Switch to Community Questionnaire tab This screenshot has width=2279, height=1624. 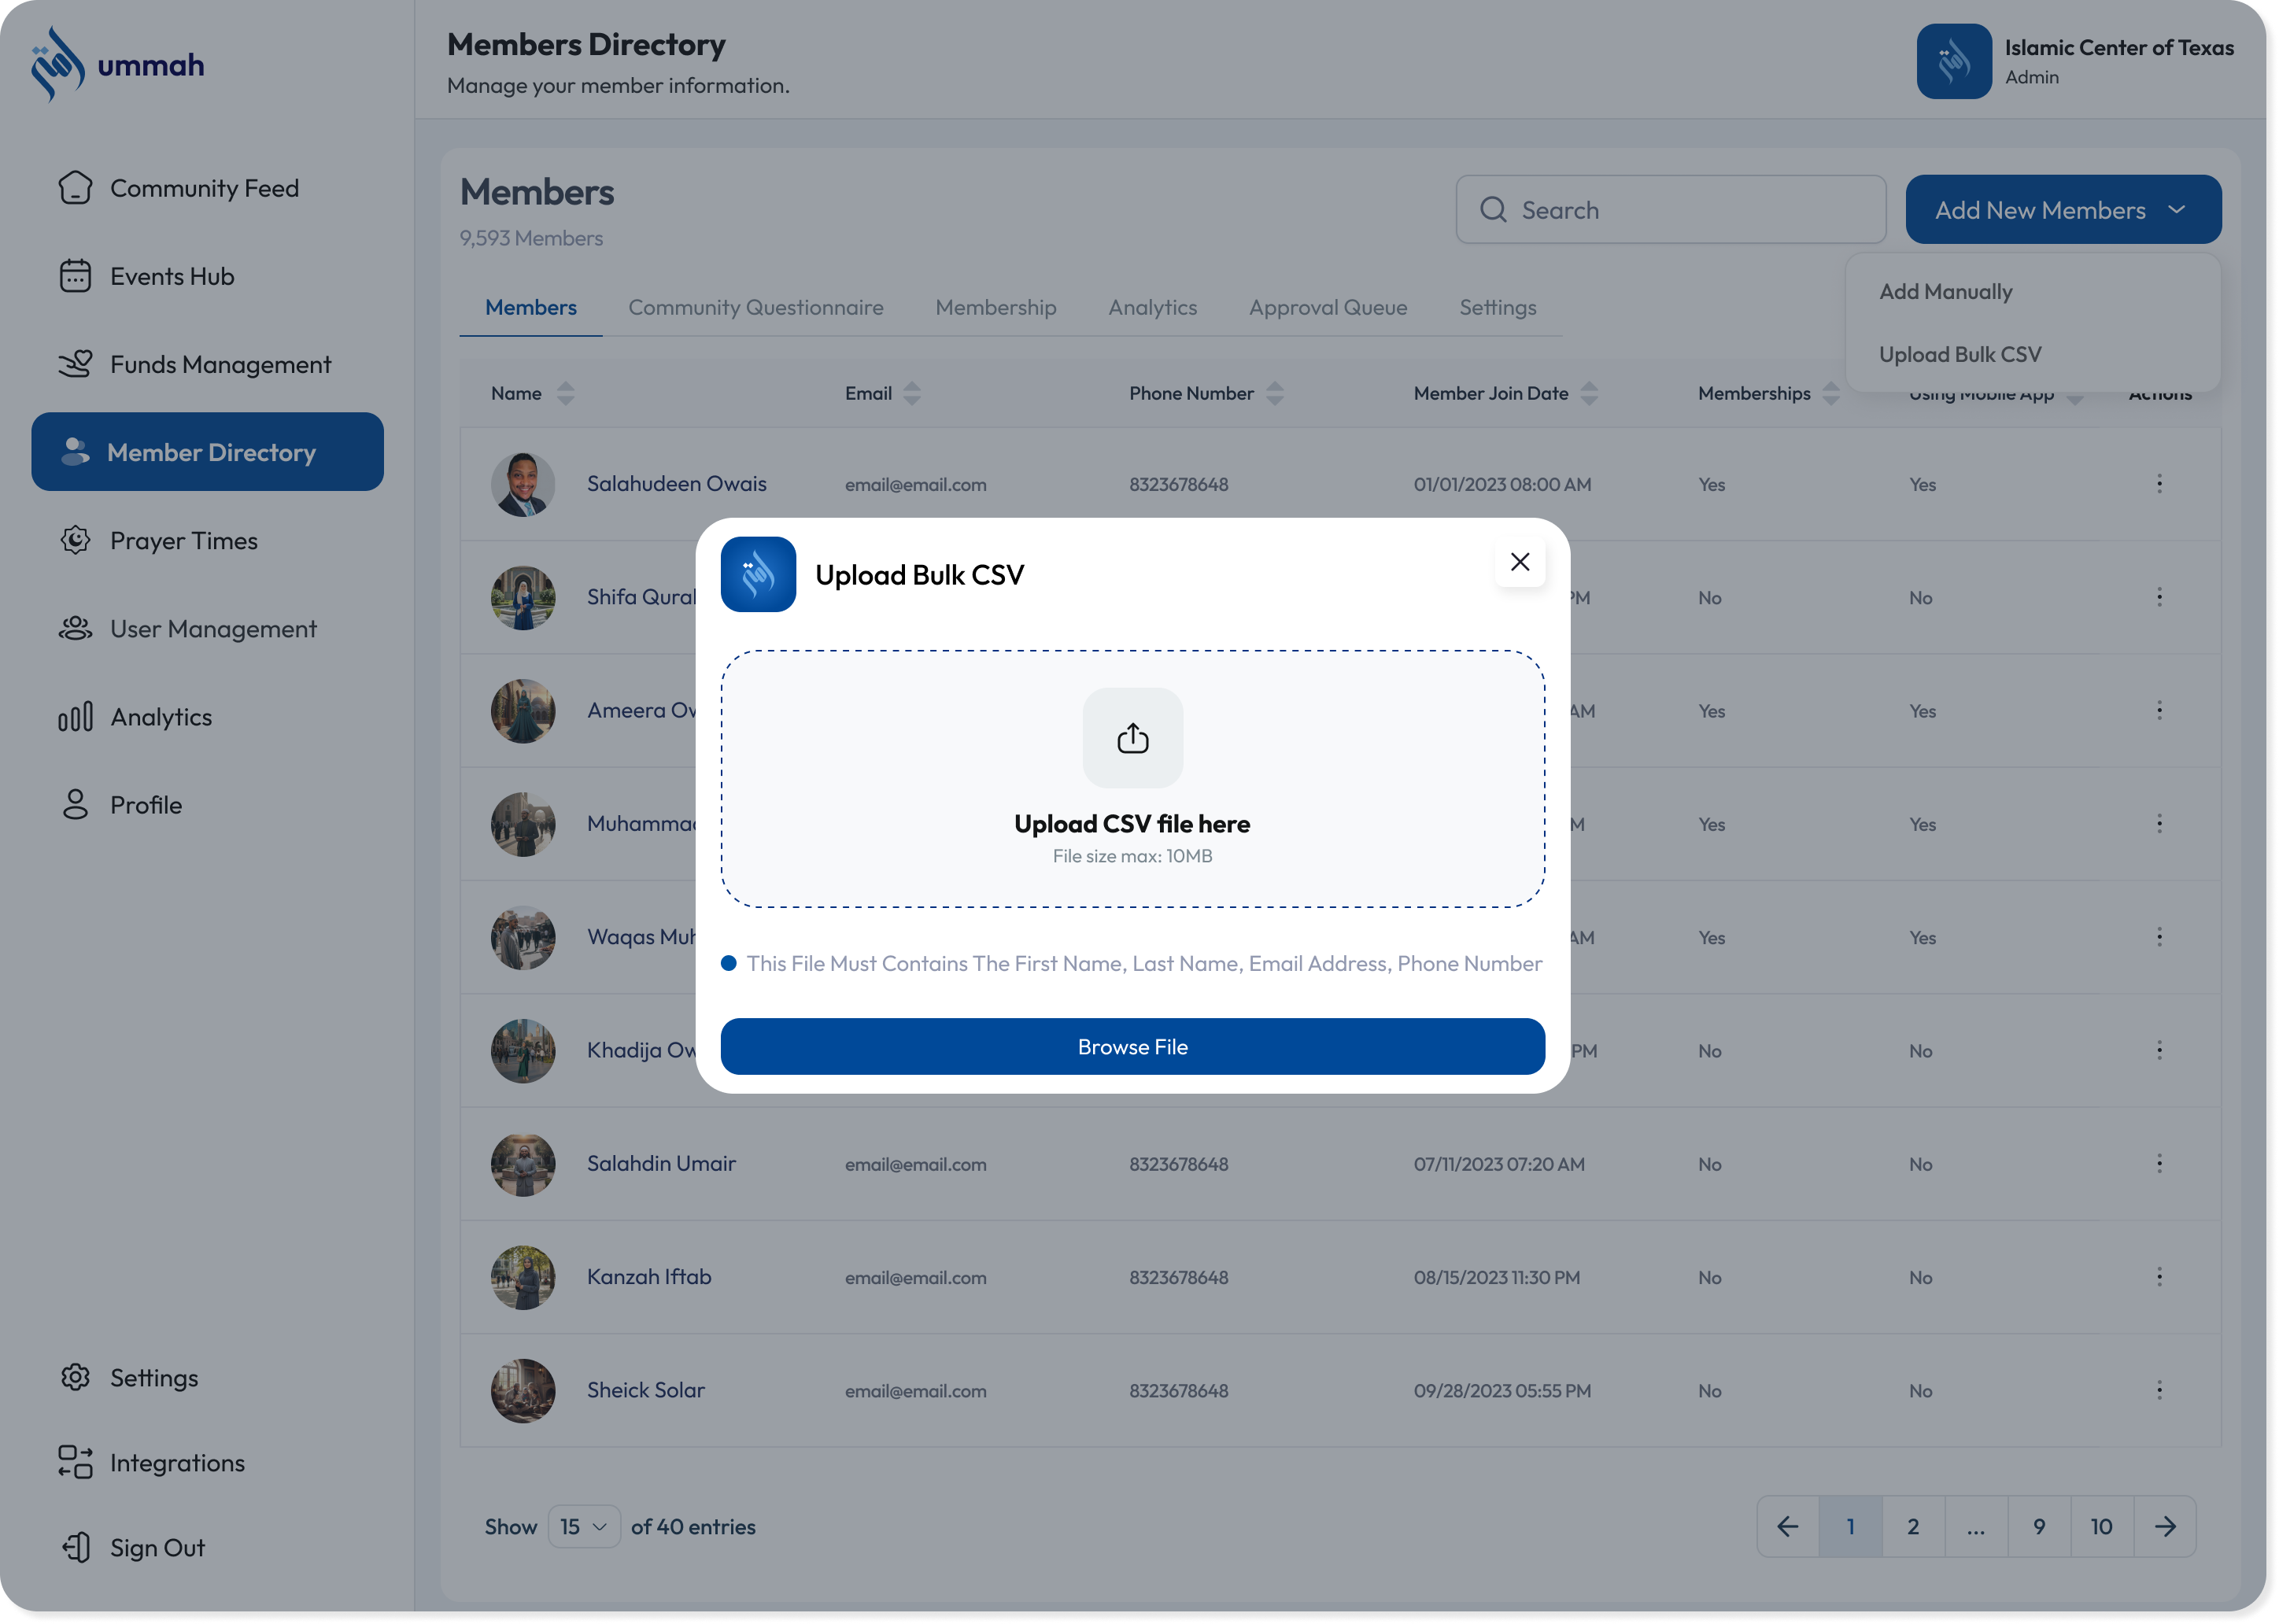(x=756, y=307)
